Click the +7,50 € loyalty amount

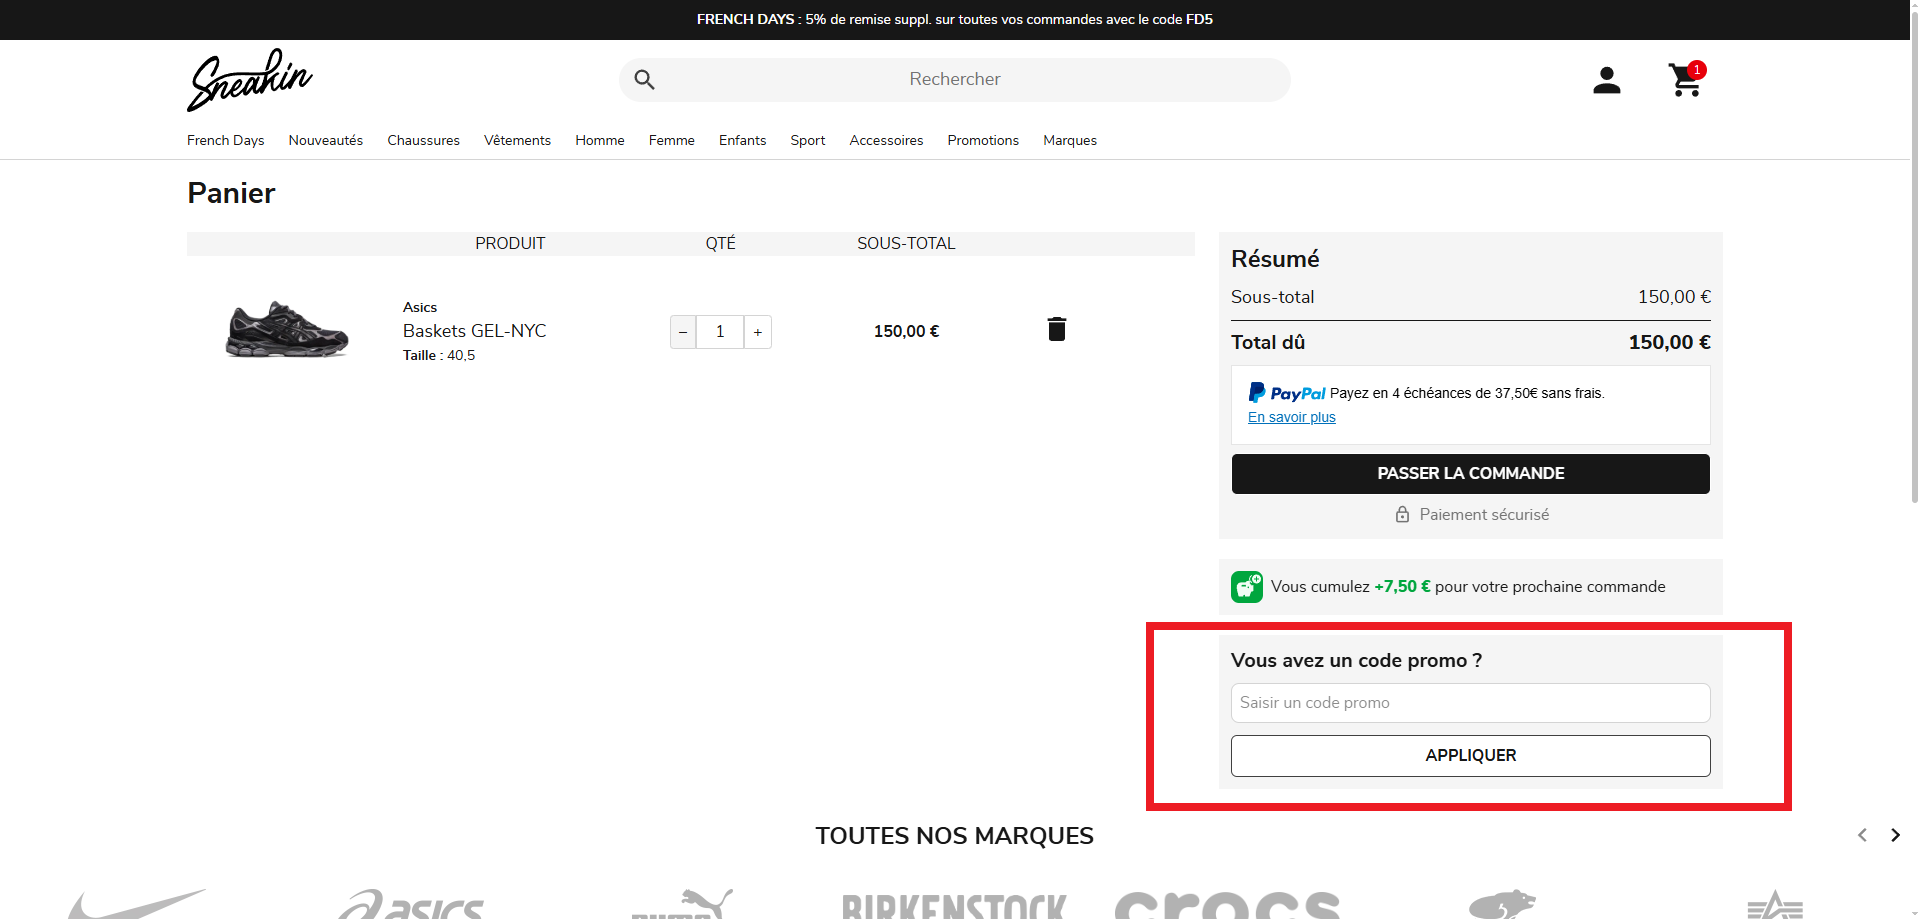tap(1402, 587)
